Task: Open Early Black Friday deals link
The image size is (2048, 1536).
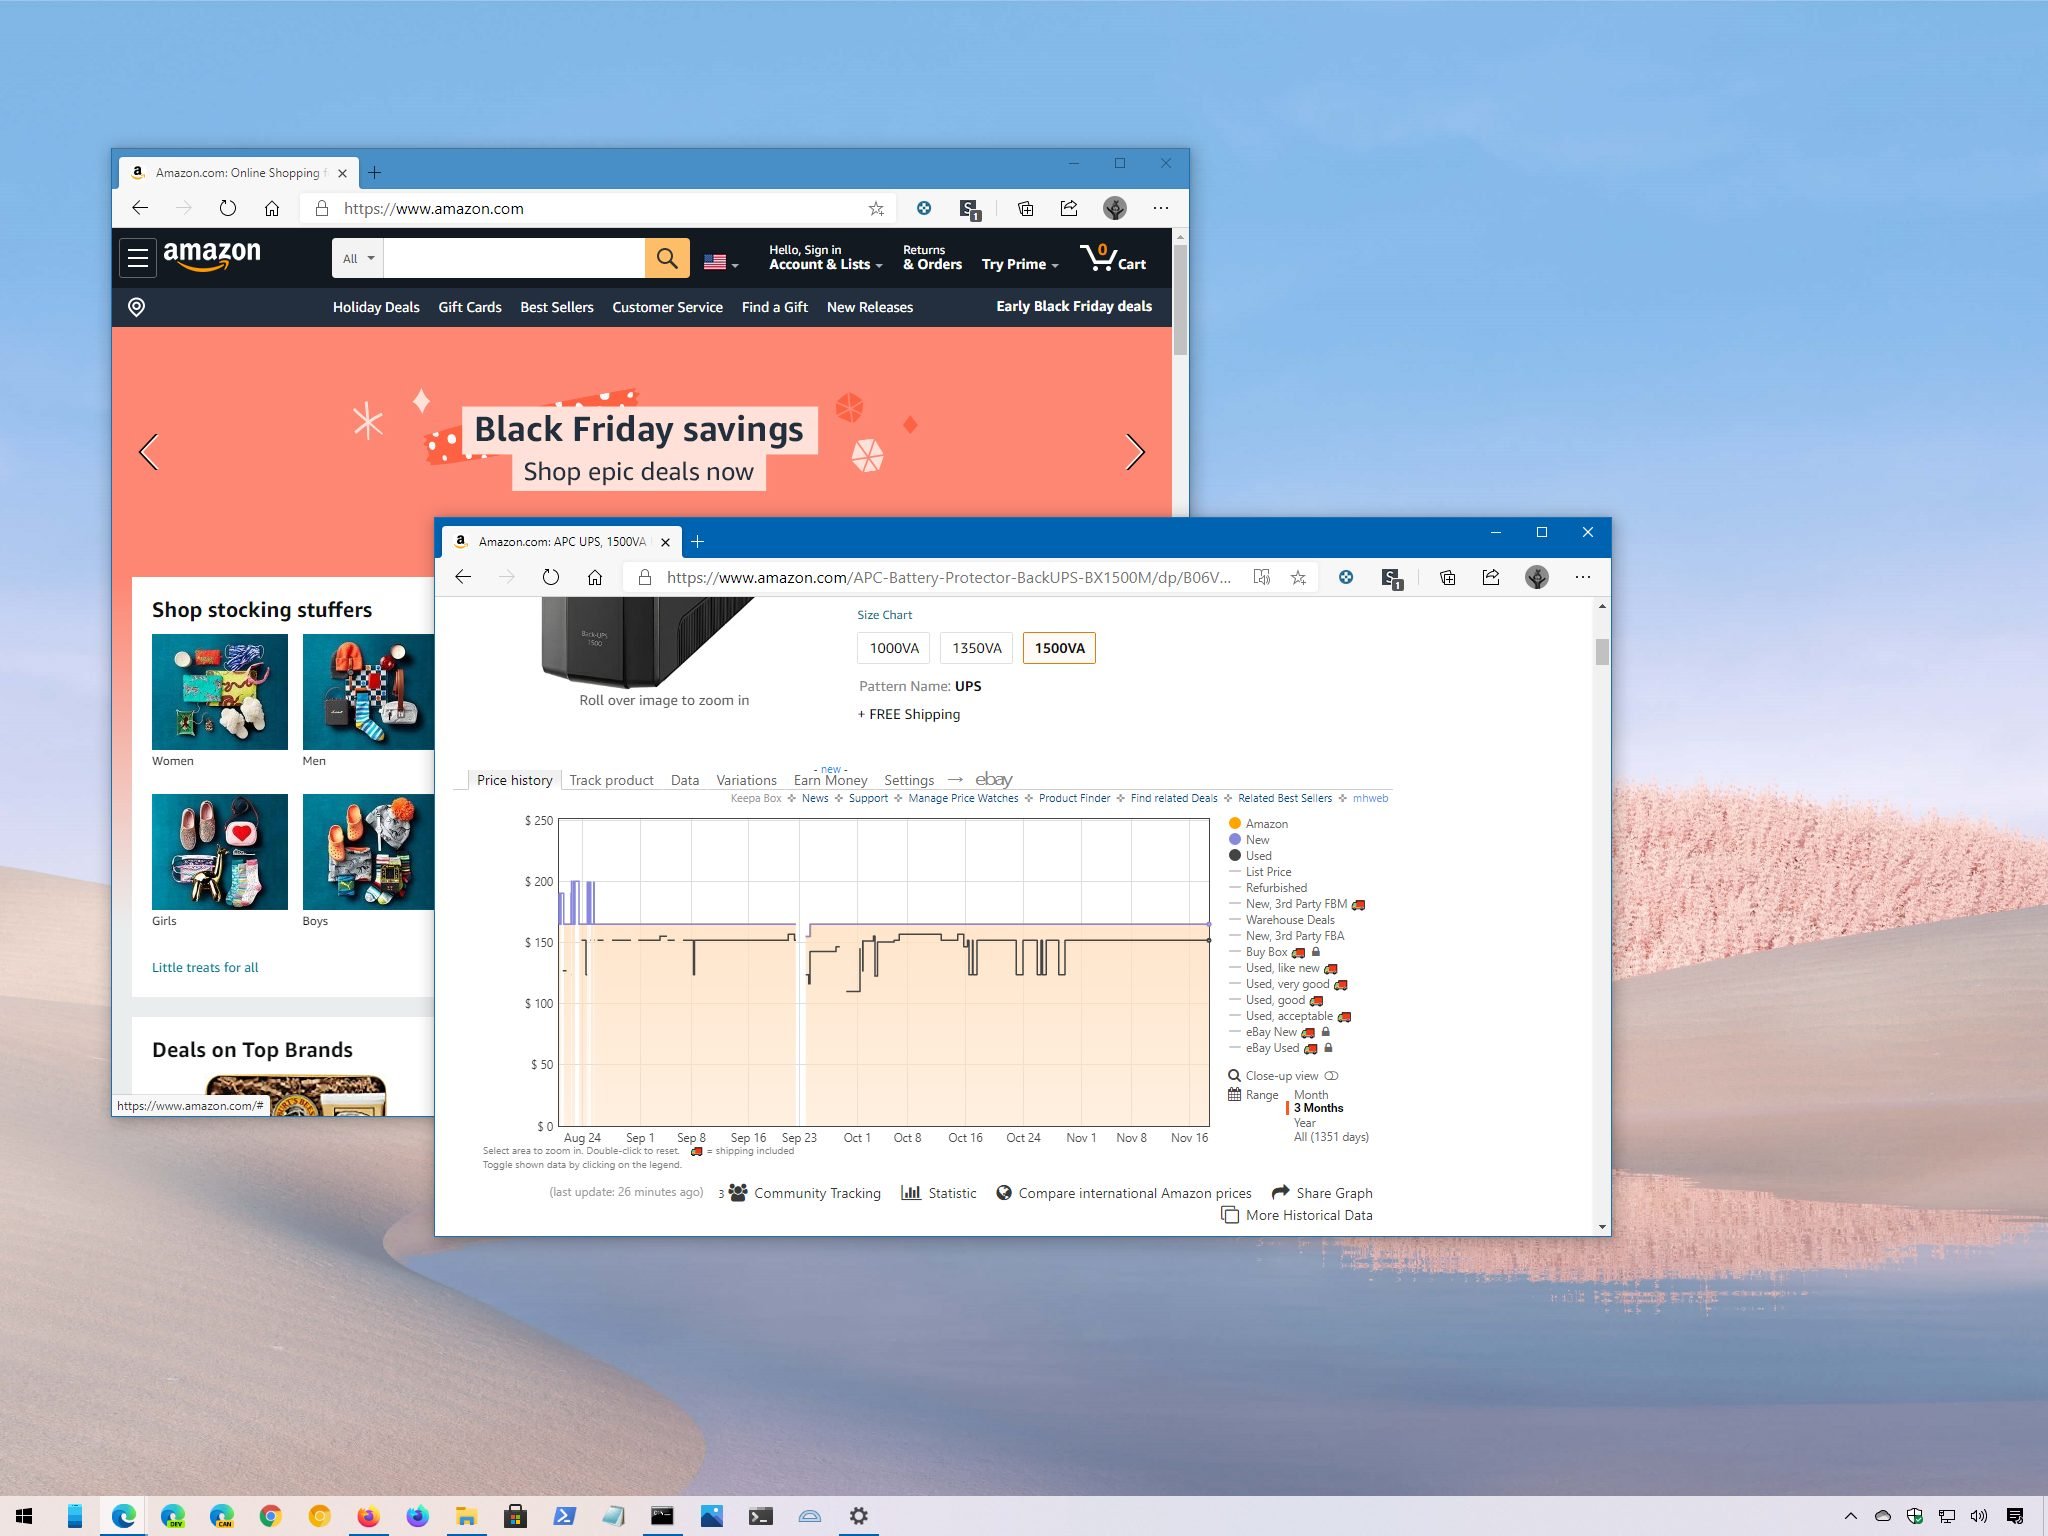Action: coord(1074,306)
